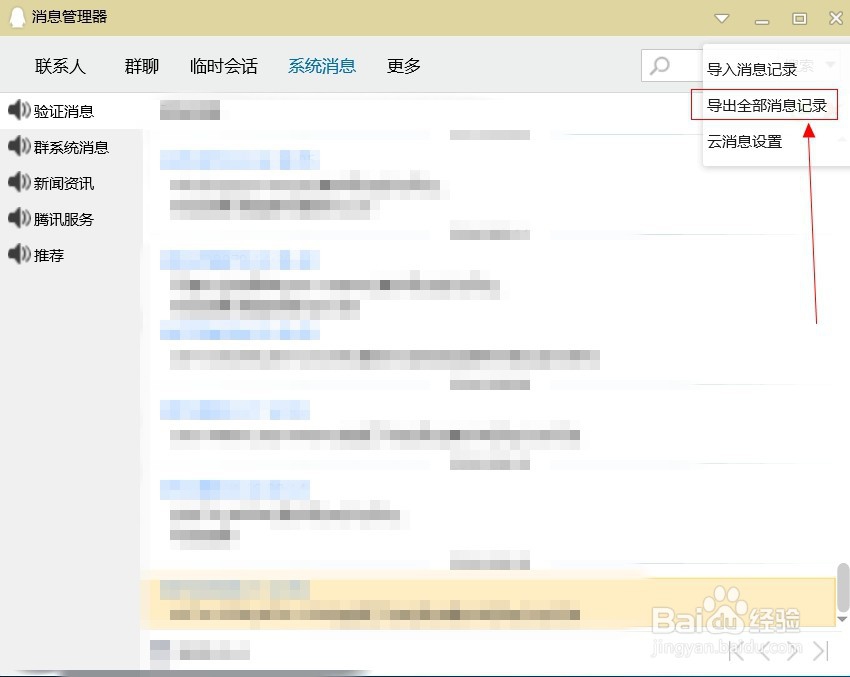Switch to the 群聊 tab
850x677 pixels.
tap(140, 65)
